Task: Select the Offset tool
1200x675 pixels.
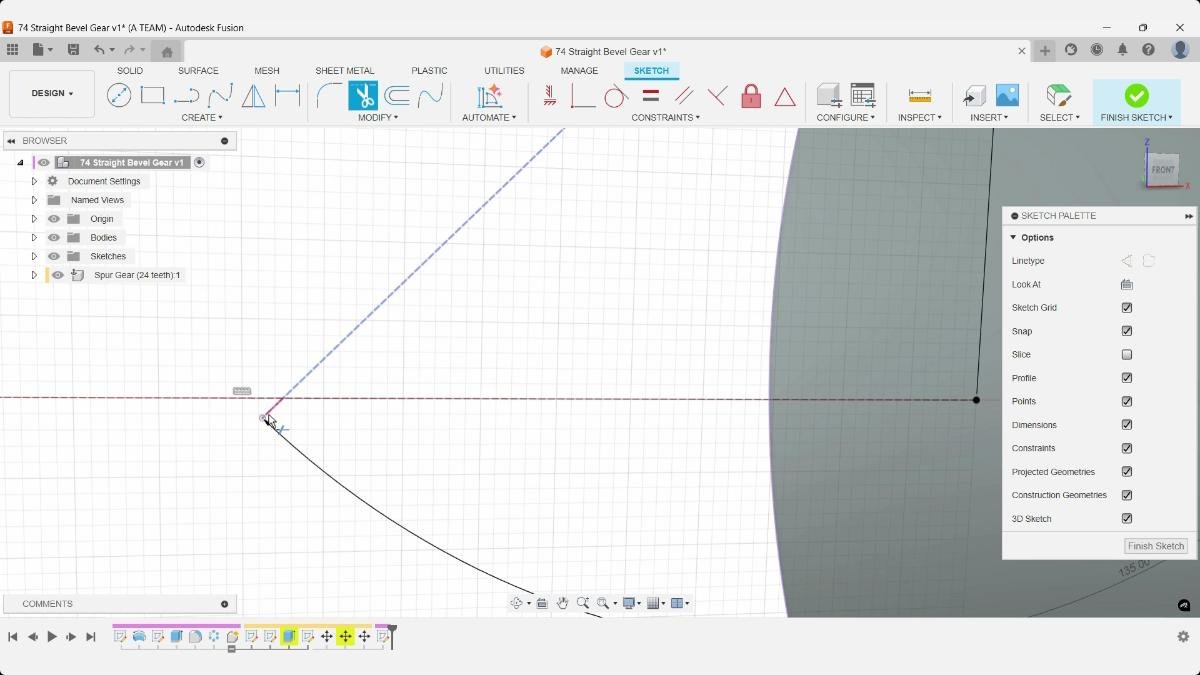Action: tap(397, 96)
